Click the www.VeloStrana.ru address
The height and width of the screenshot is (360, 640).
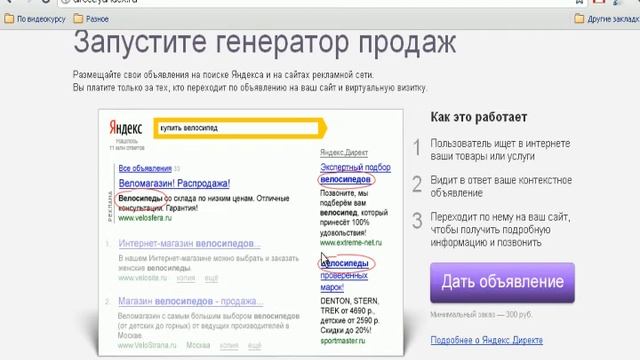[147, 345]
